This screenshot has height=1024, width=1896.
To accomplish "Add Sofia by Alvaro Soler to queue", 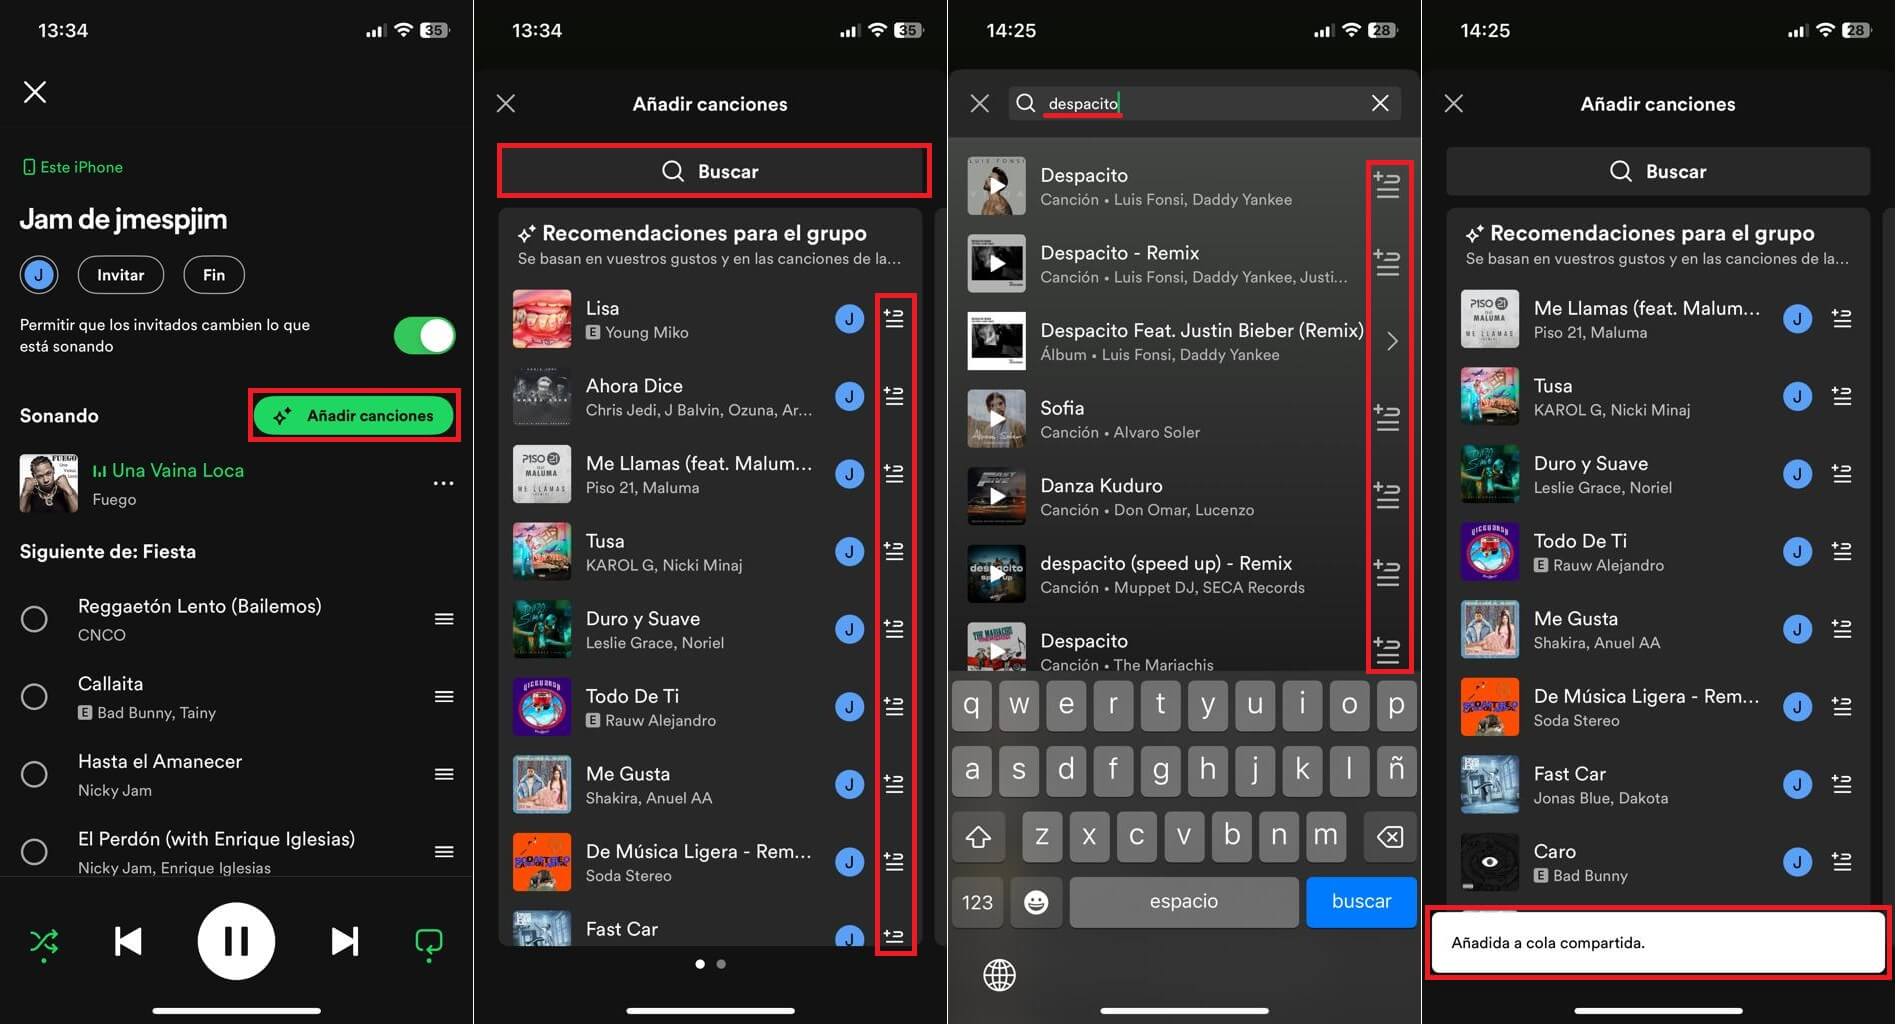I will click(x=1387, y=418).
